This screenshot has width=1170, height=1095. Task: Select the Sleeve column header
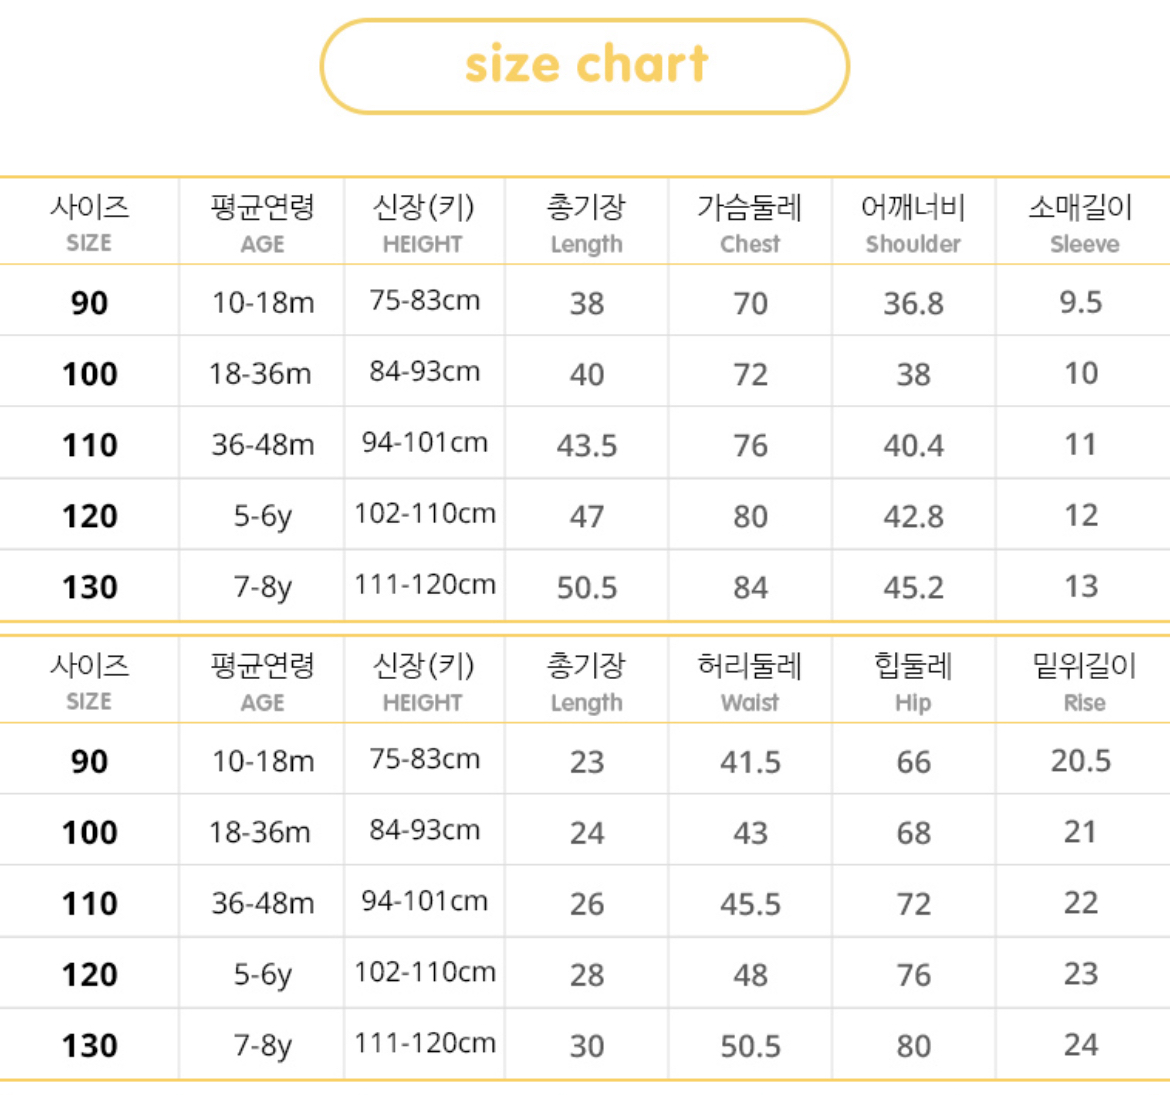click(1083, 223)
